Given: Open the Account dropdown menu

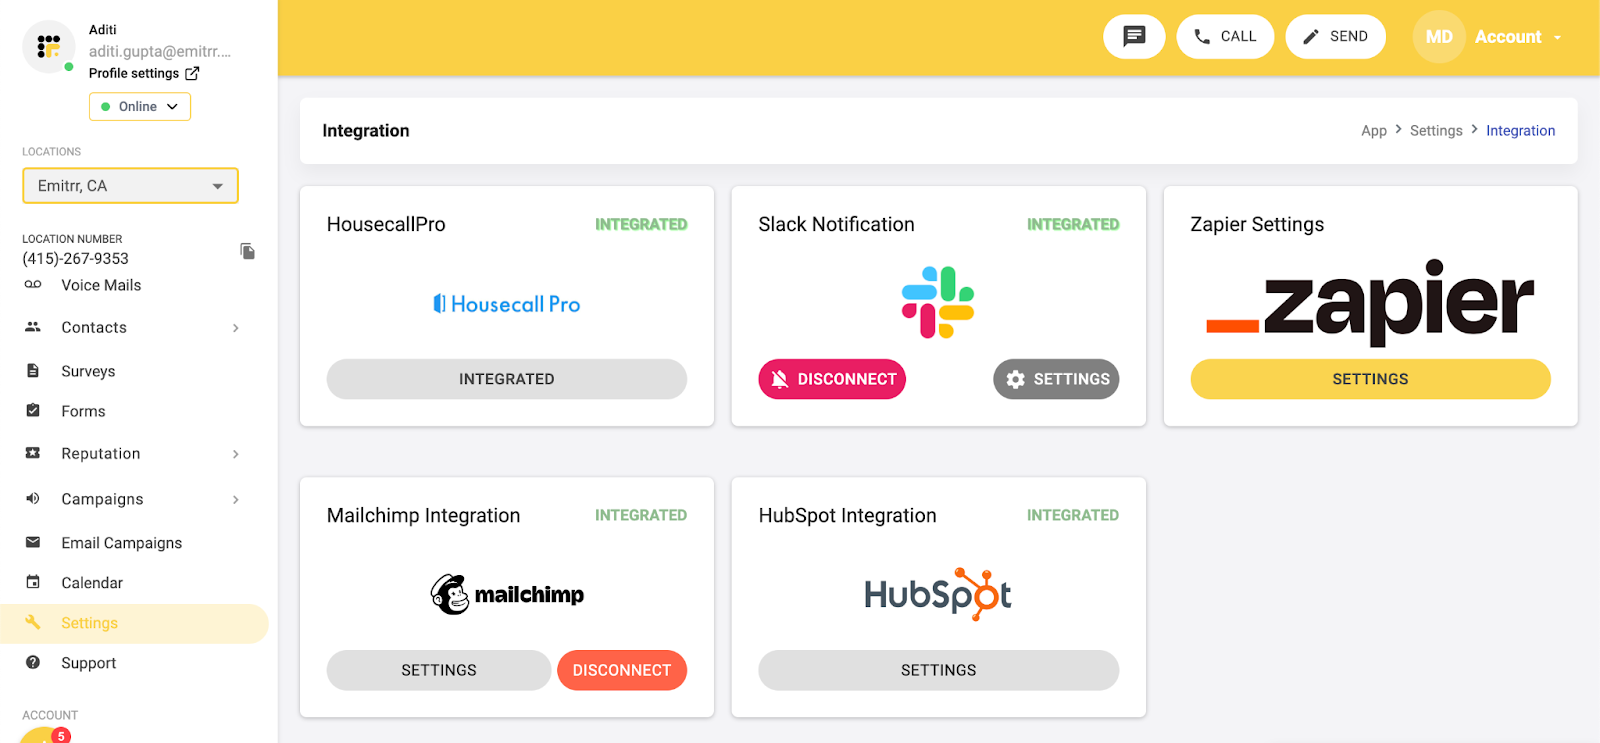Looking at the screenshot, I should (x=1518, y=37).
